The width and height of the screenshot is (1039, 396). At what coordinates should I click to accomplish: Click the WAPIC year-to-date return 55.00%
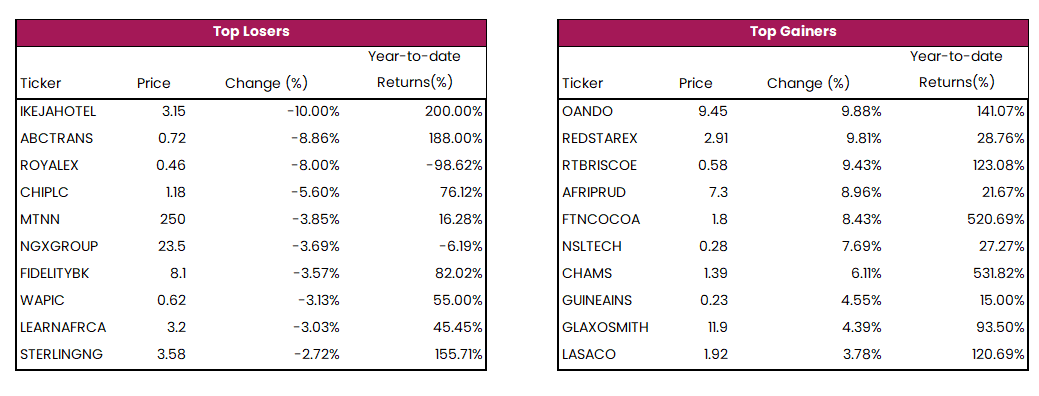[456, 301]
